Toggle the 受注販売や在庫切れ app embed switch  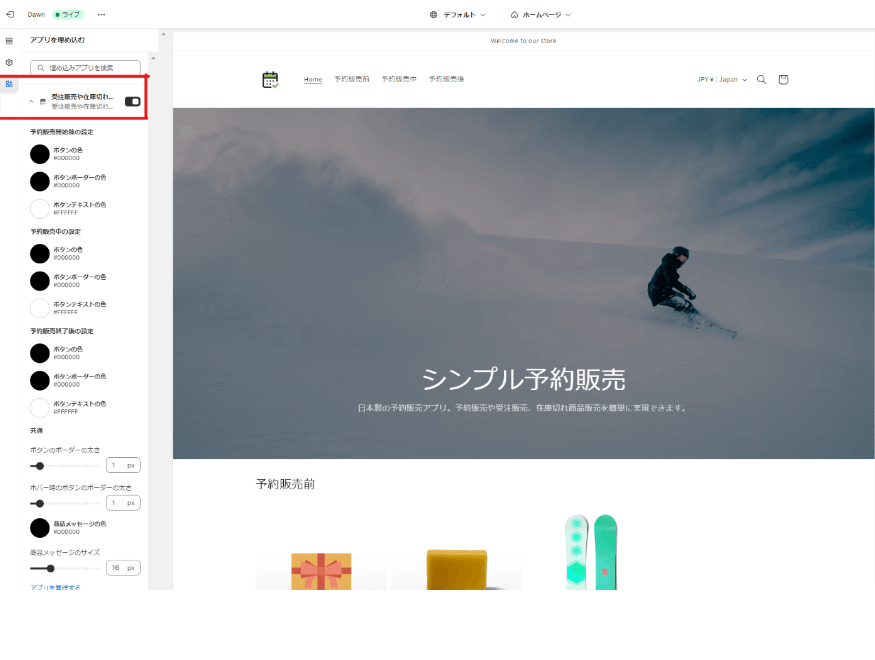point(132,102)
